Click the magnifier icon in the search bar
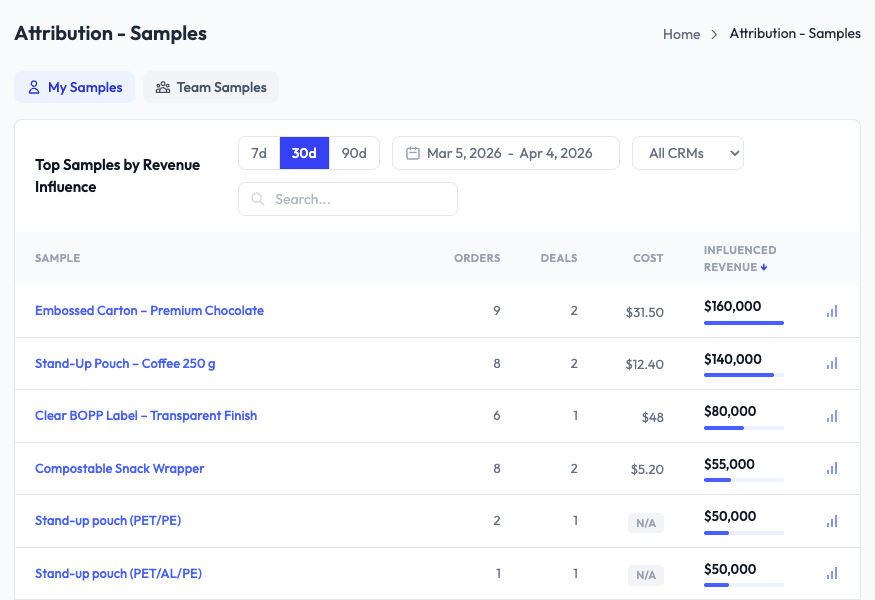This screenshot has height=600, width=875. click(x=257, y=199)
